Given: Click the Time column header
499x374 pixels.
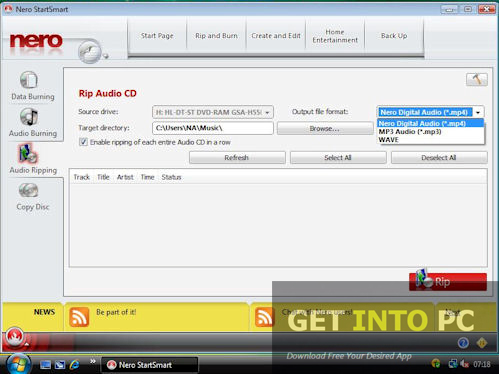Looking at the screenshot, I should click(x=147, y=177).
